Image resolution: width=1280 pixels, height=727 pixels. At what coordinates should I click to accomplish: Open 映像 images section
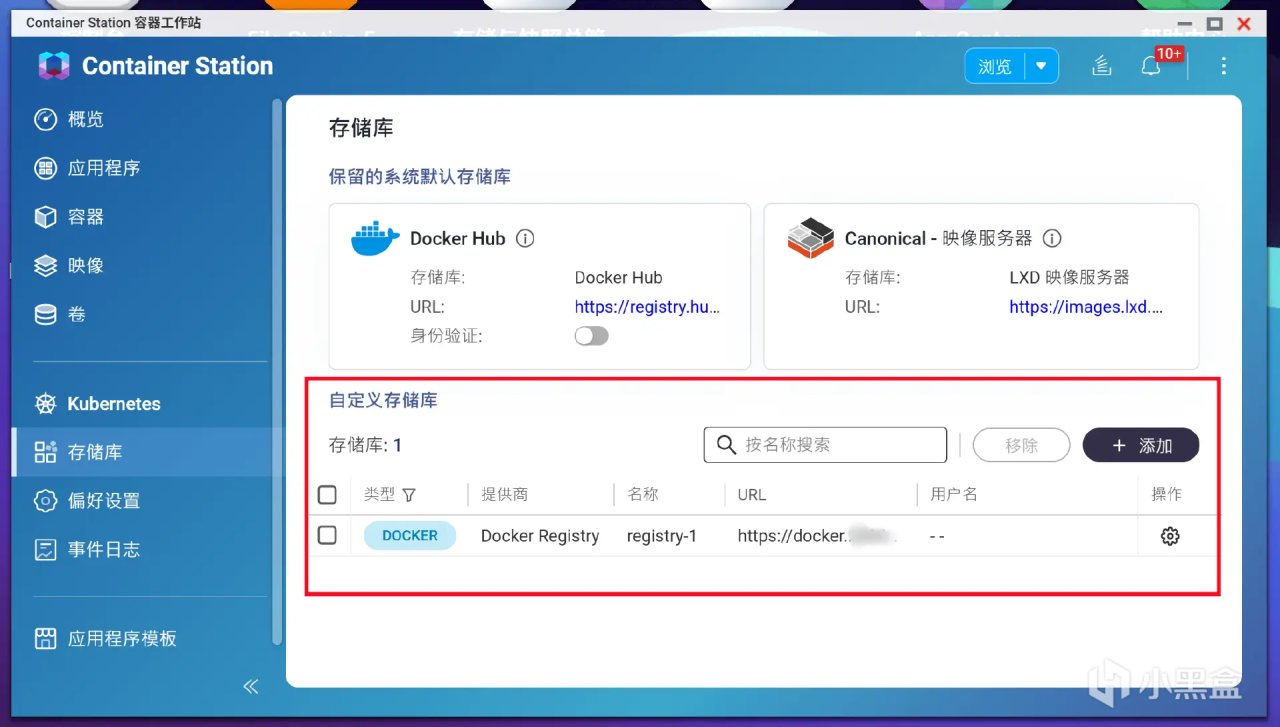141,266
